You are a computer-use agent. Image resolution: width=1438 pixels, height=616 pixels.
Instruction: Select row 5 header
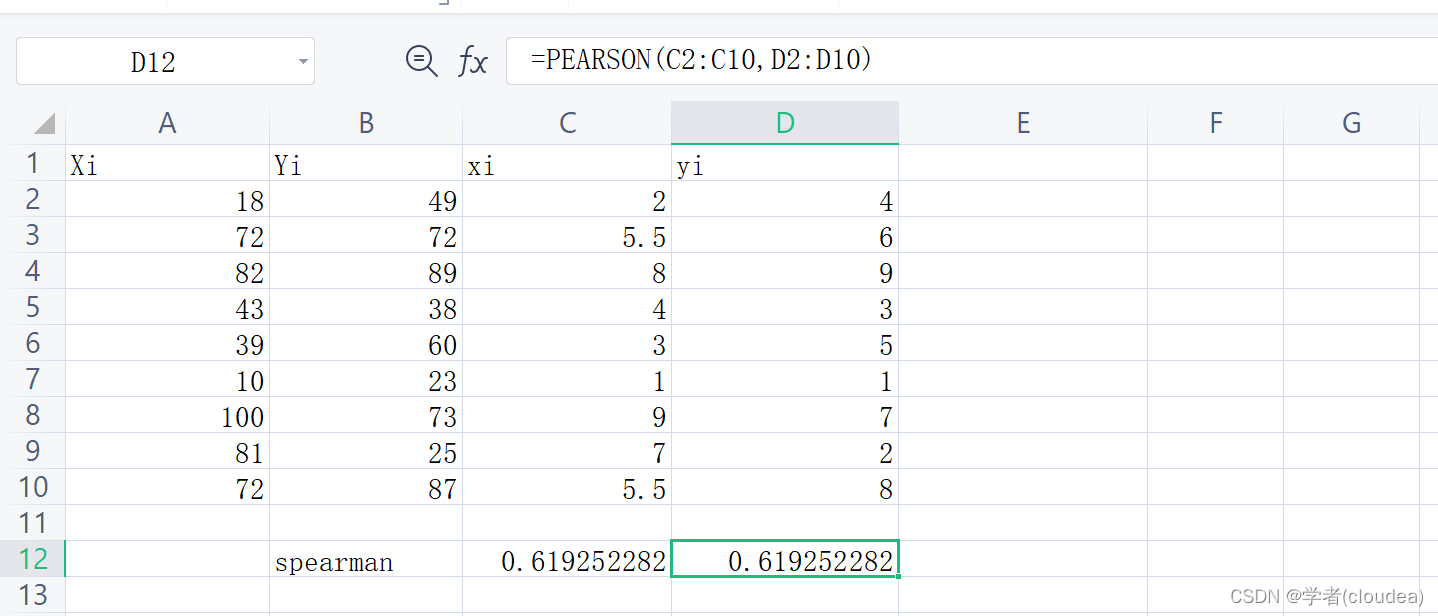[33, 307]
